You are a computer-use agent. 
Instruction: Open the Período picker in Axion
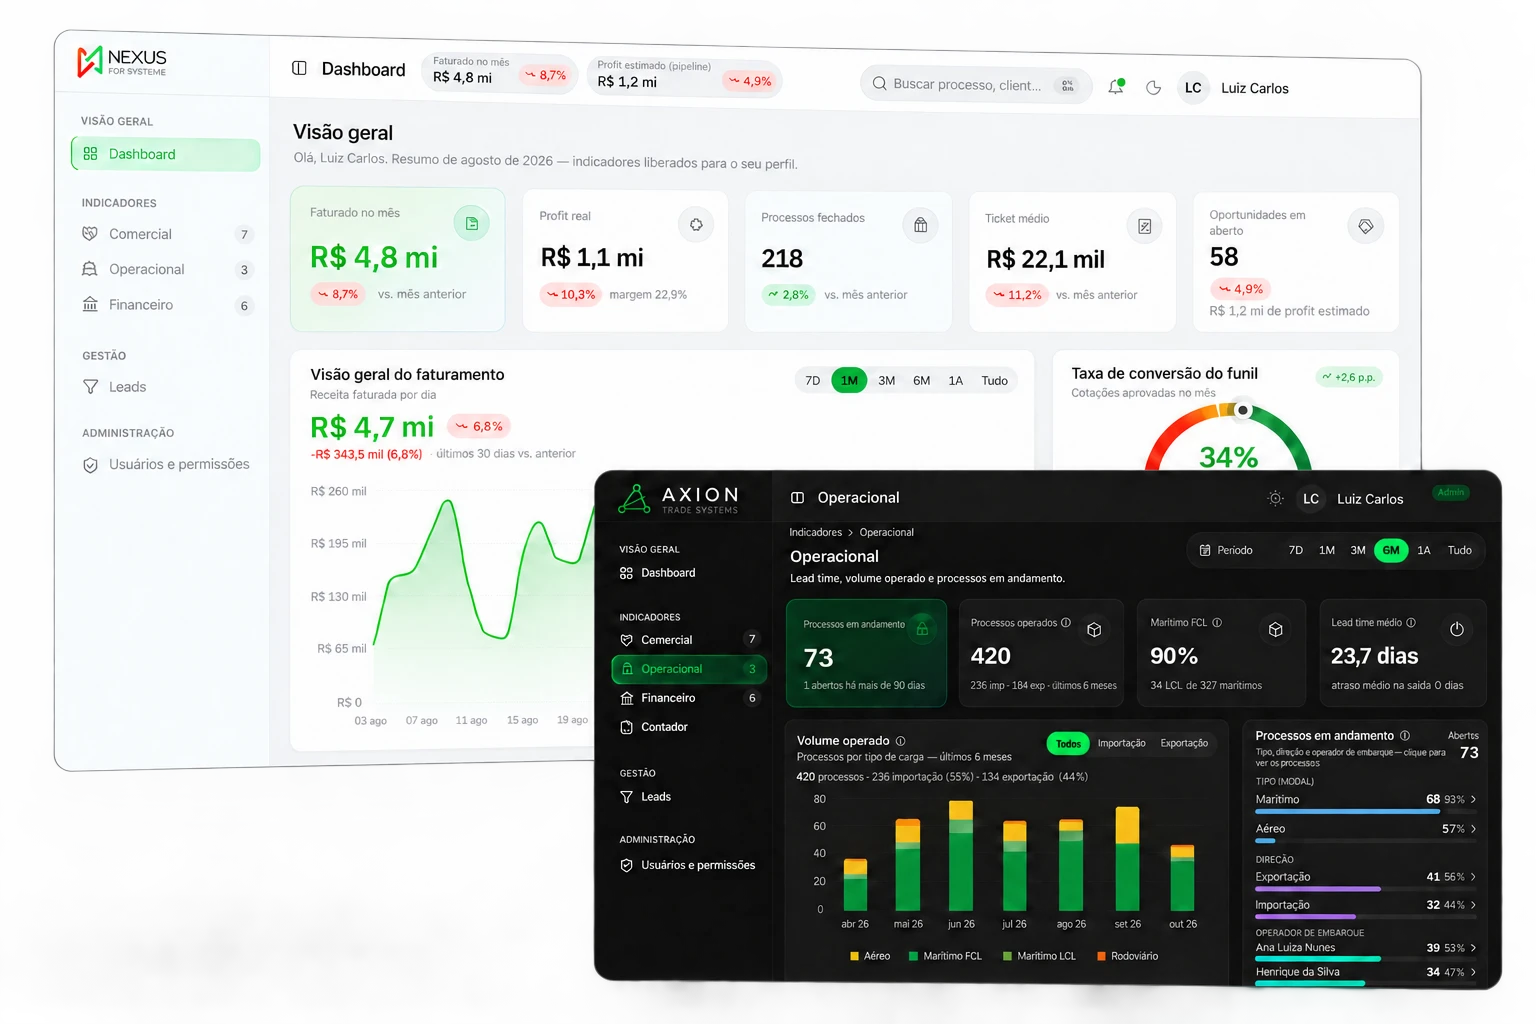coord(1226,551)
